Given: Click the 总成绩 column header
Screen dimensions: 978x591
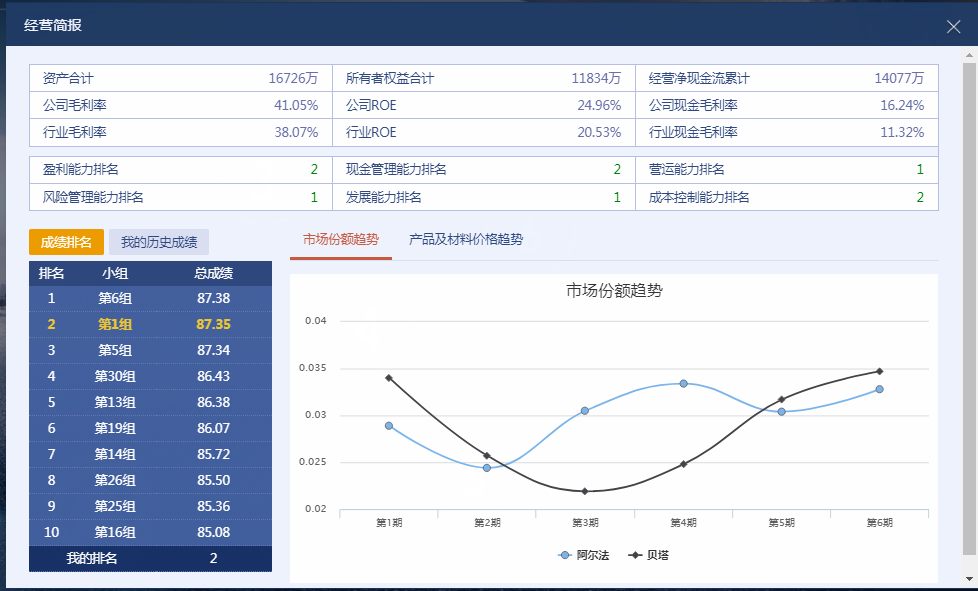Looking at the screenshot, I should (213, 273).
